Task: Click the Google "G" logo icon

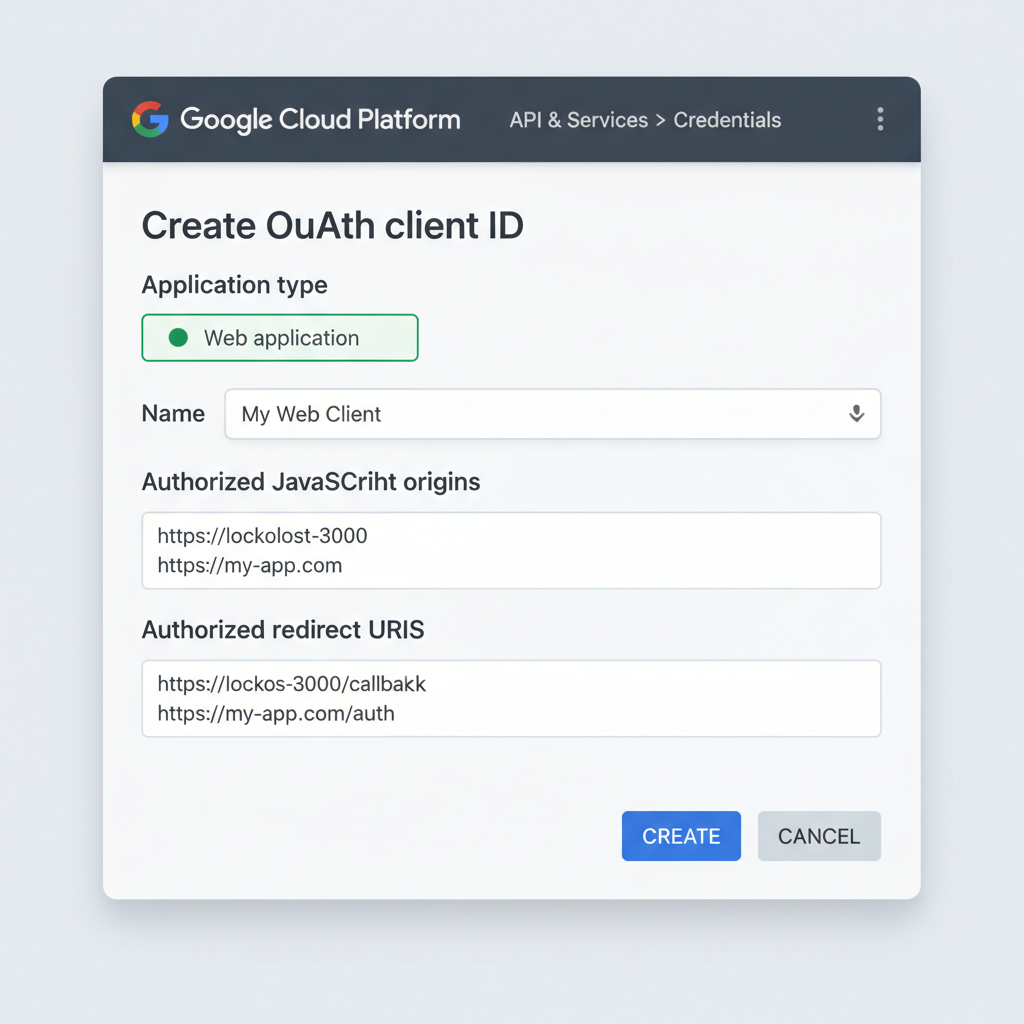Action: point(150,119)
